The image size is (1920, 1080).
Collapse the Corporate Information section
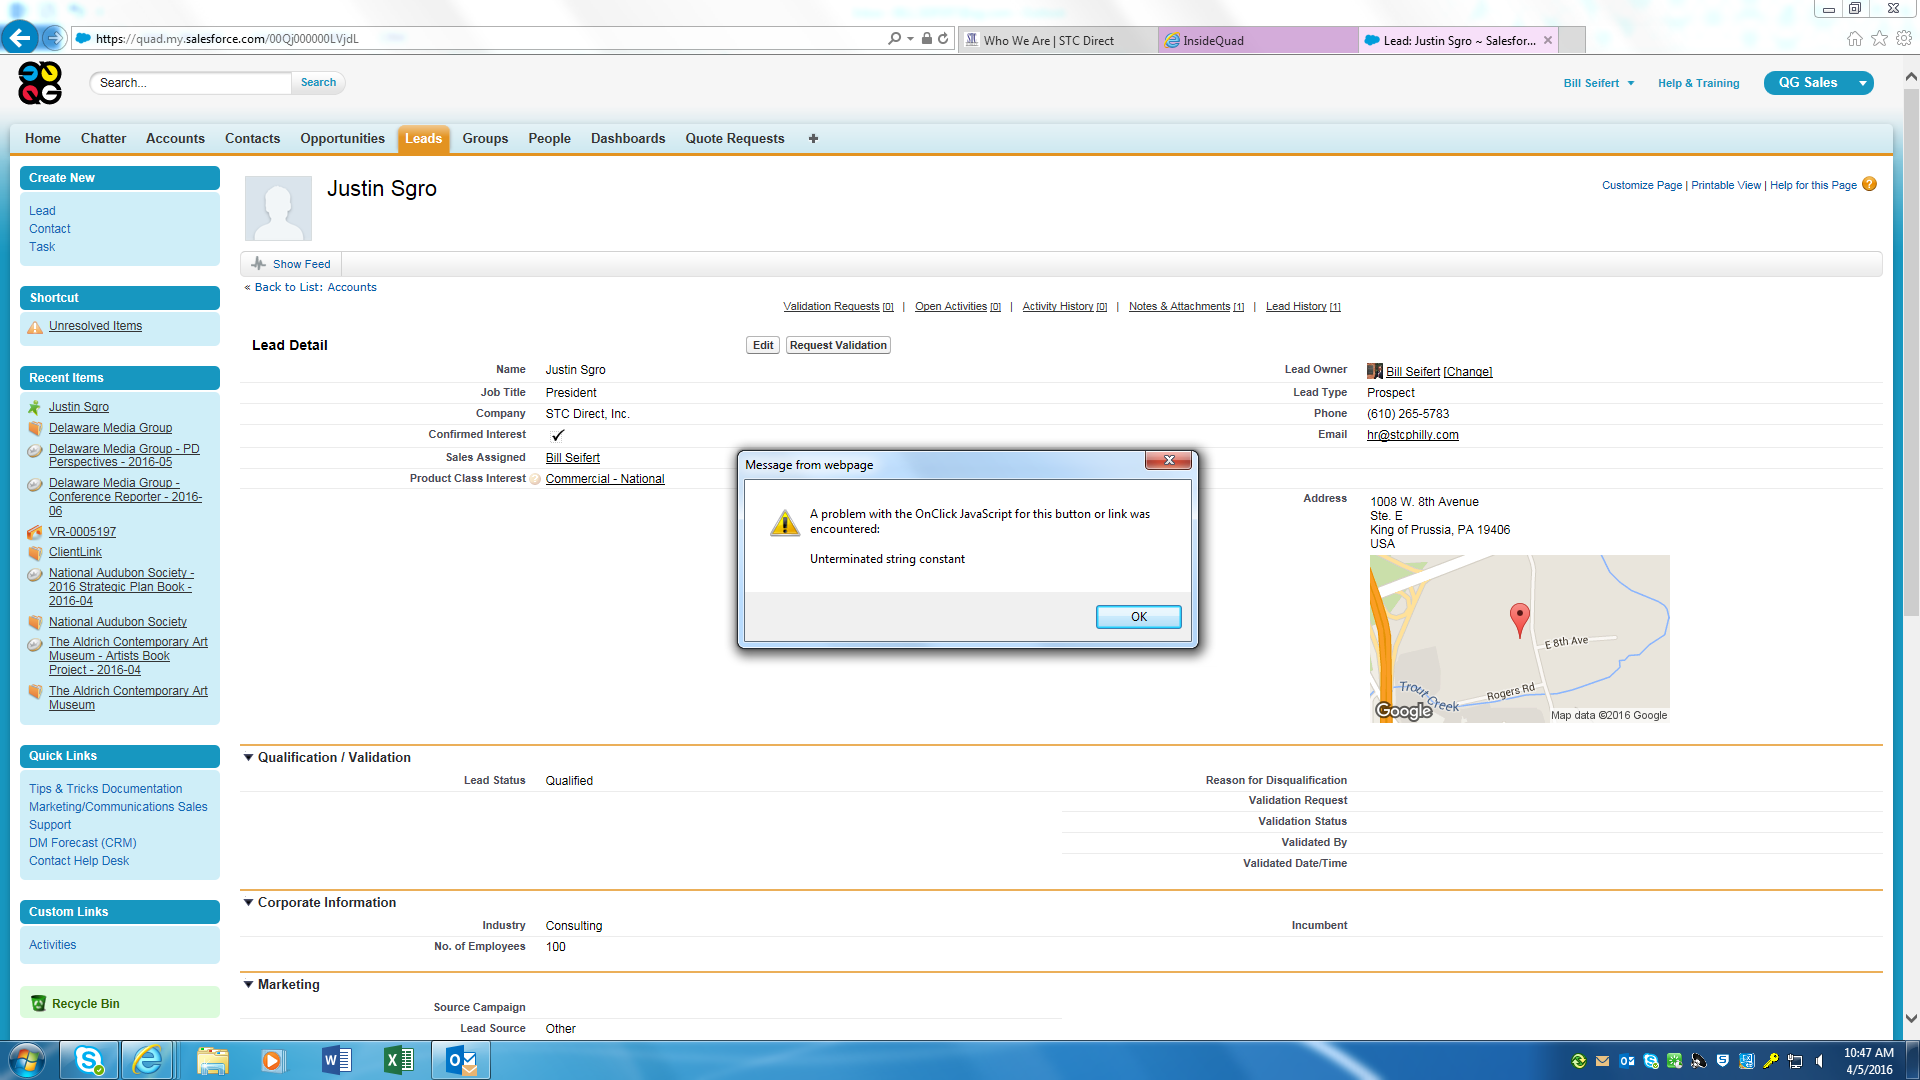click(x=248, y=902)
